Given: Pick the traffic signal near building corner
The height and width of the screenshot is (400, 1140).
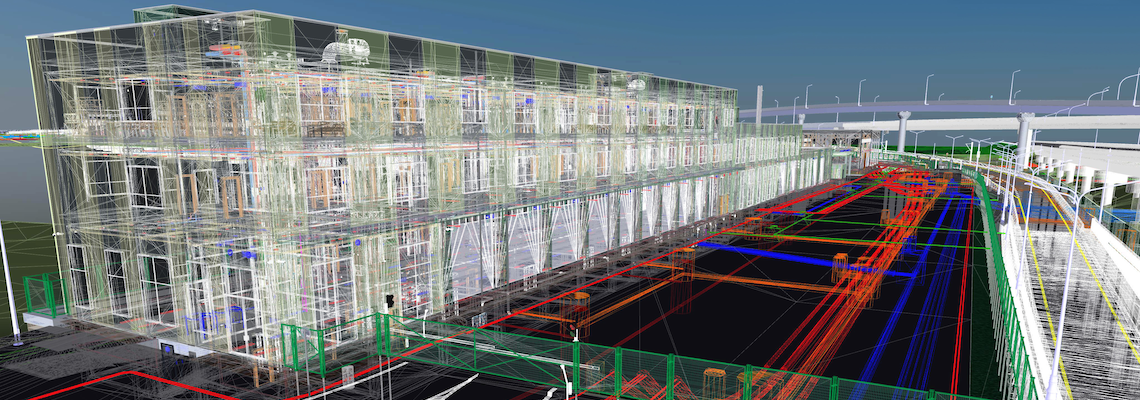Looking at the screenshot, I should [x=390, y=300].
